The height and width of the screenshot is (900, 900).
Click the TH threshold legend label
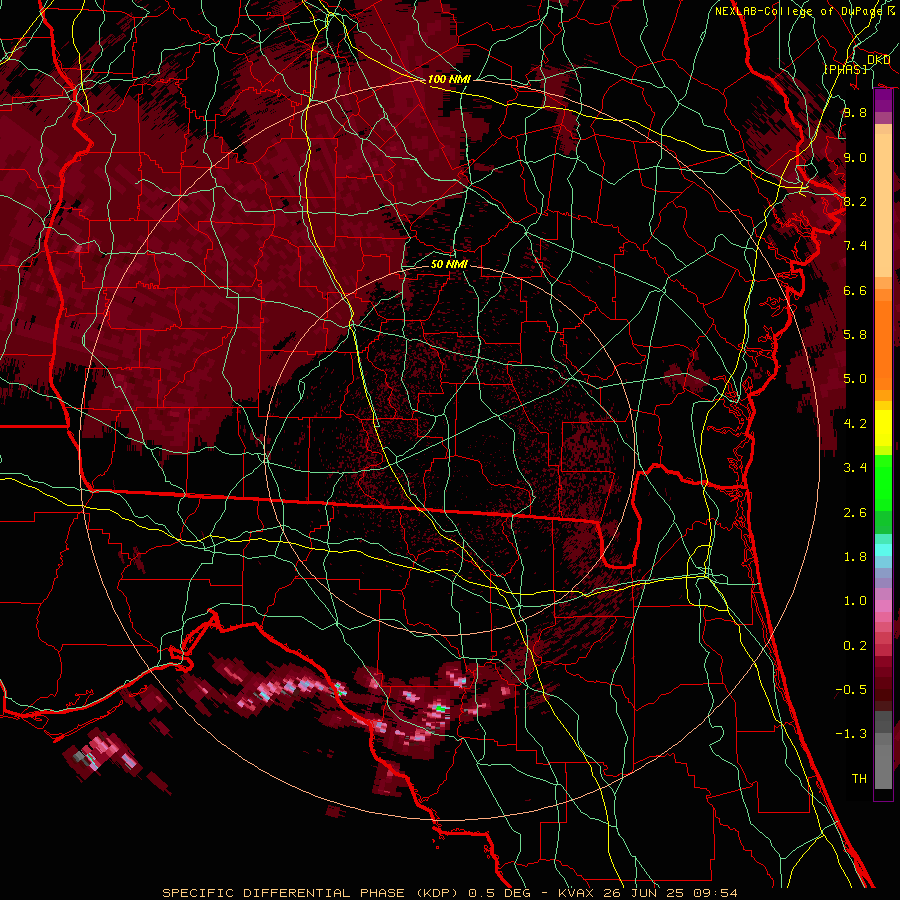[x=859, y=779]
